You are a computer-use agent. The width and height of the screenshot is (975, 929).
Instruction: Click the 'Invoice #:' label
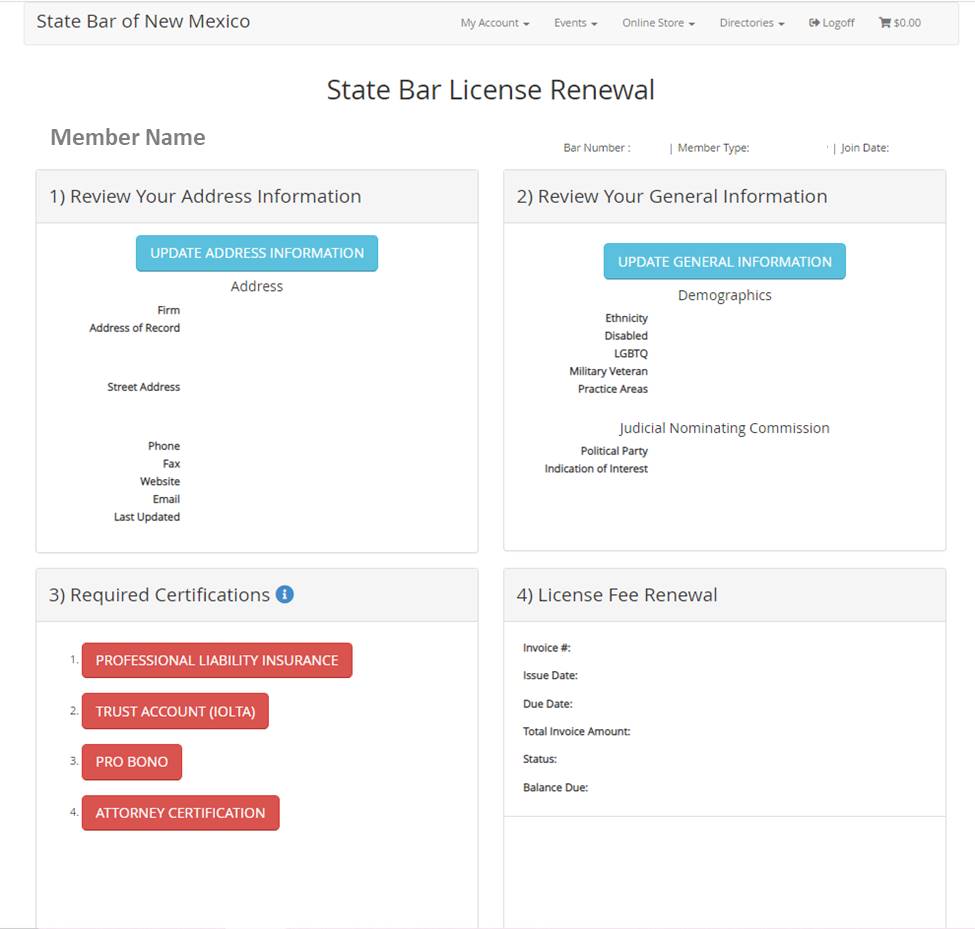tap(547, 648)
